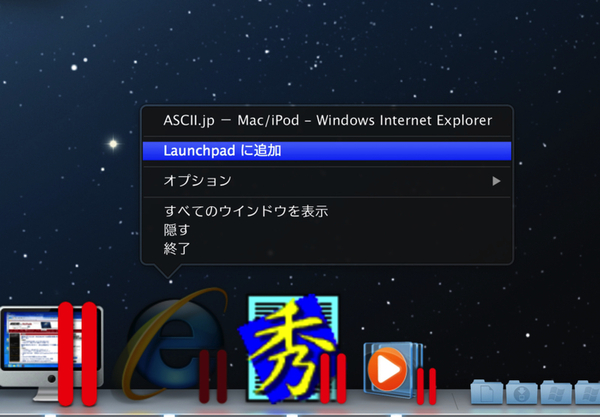
Task: Open the first Windows folder stack in dock
Action: [556, 392]
